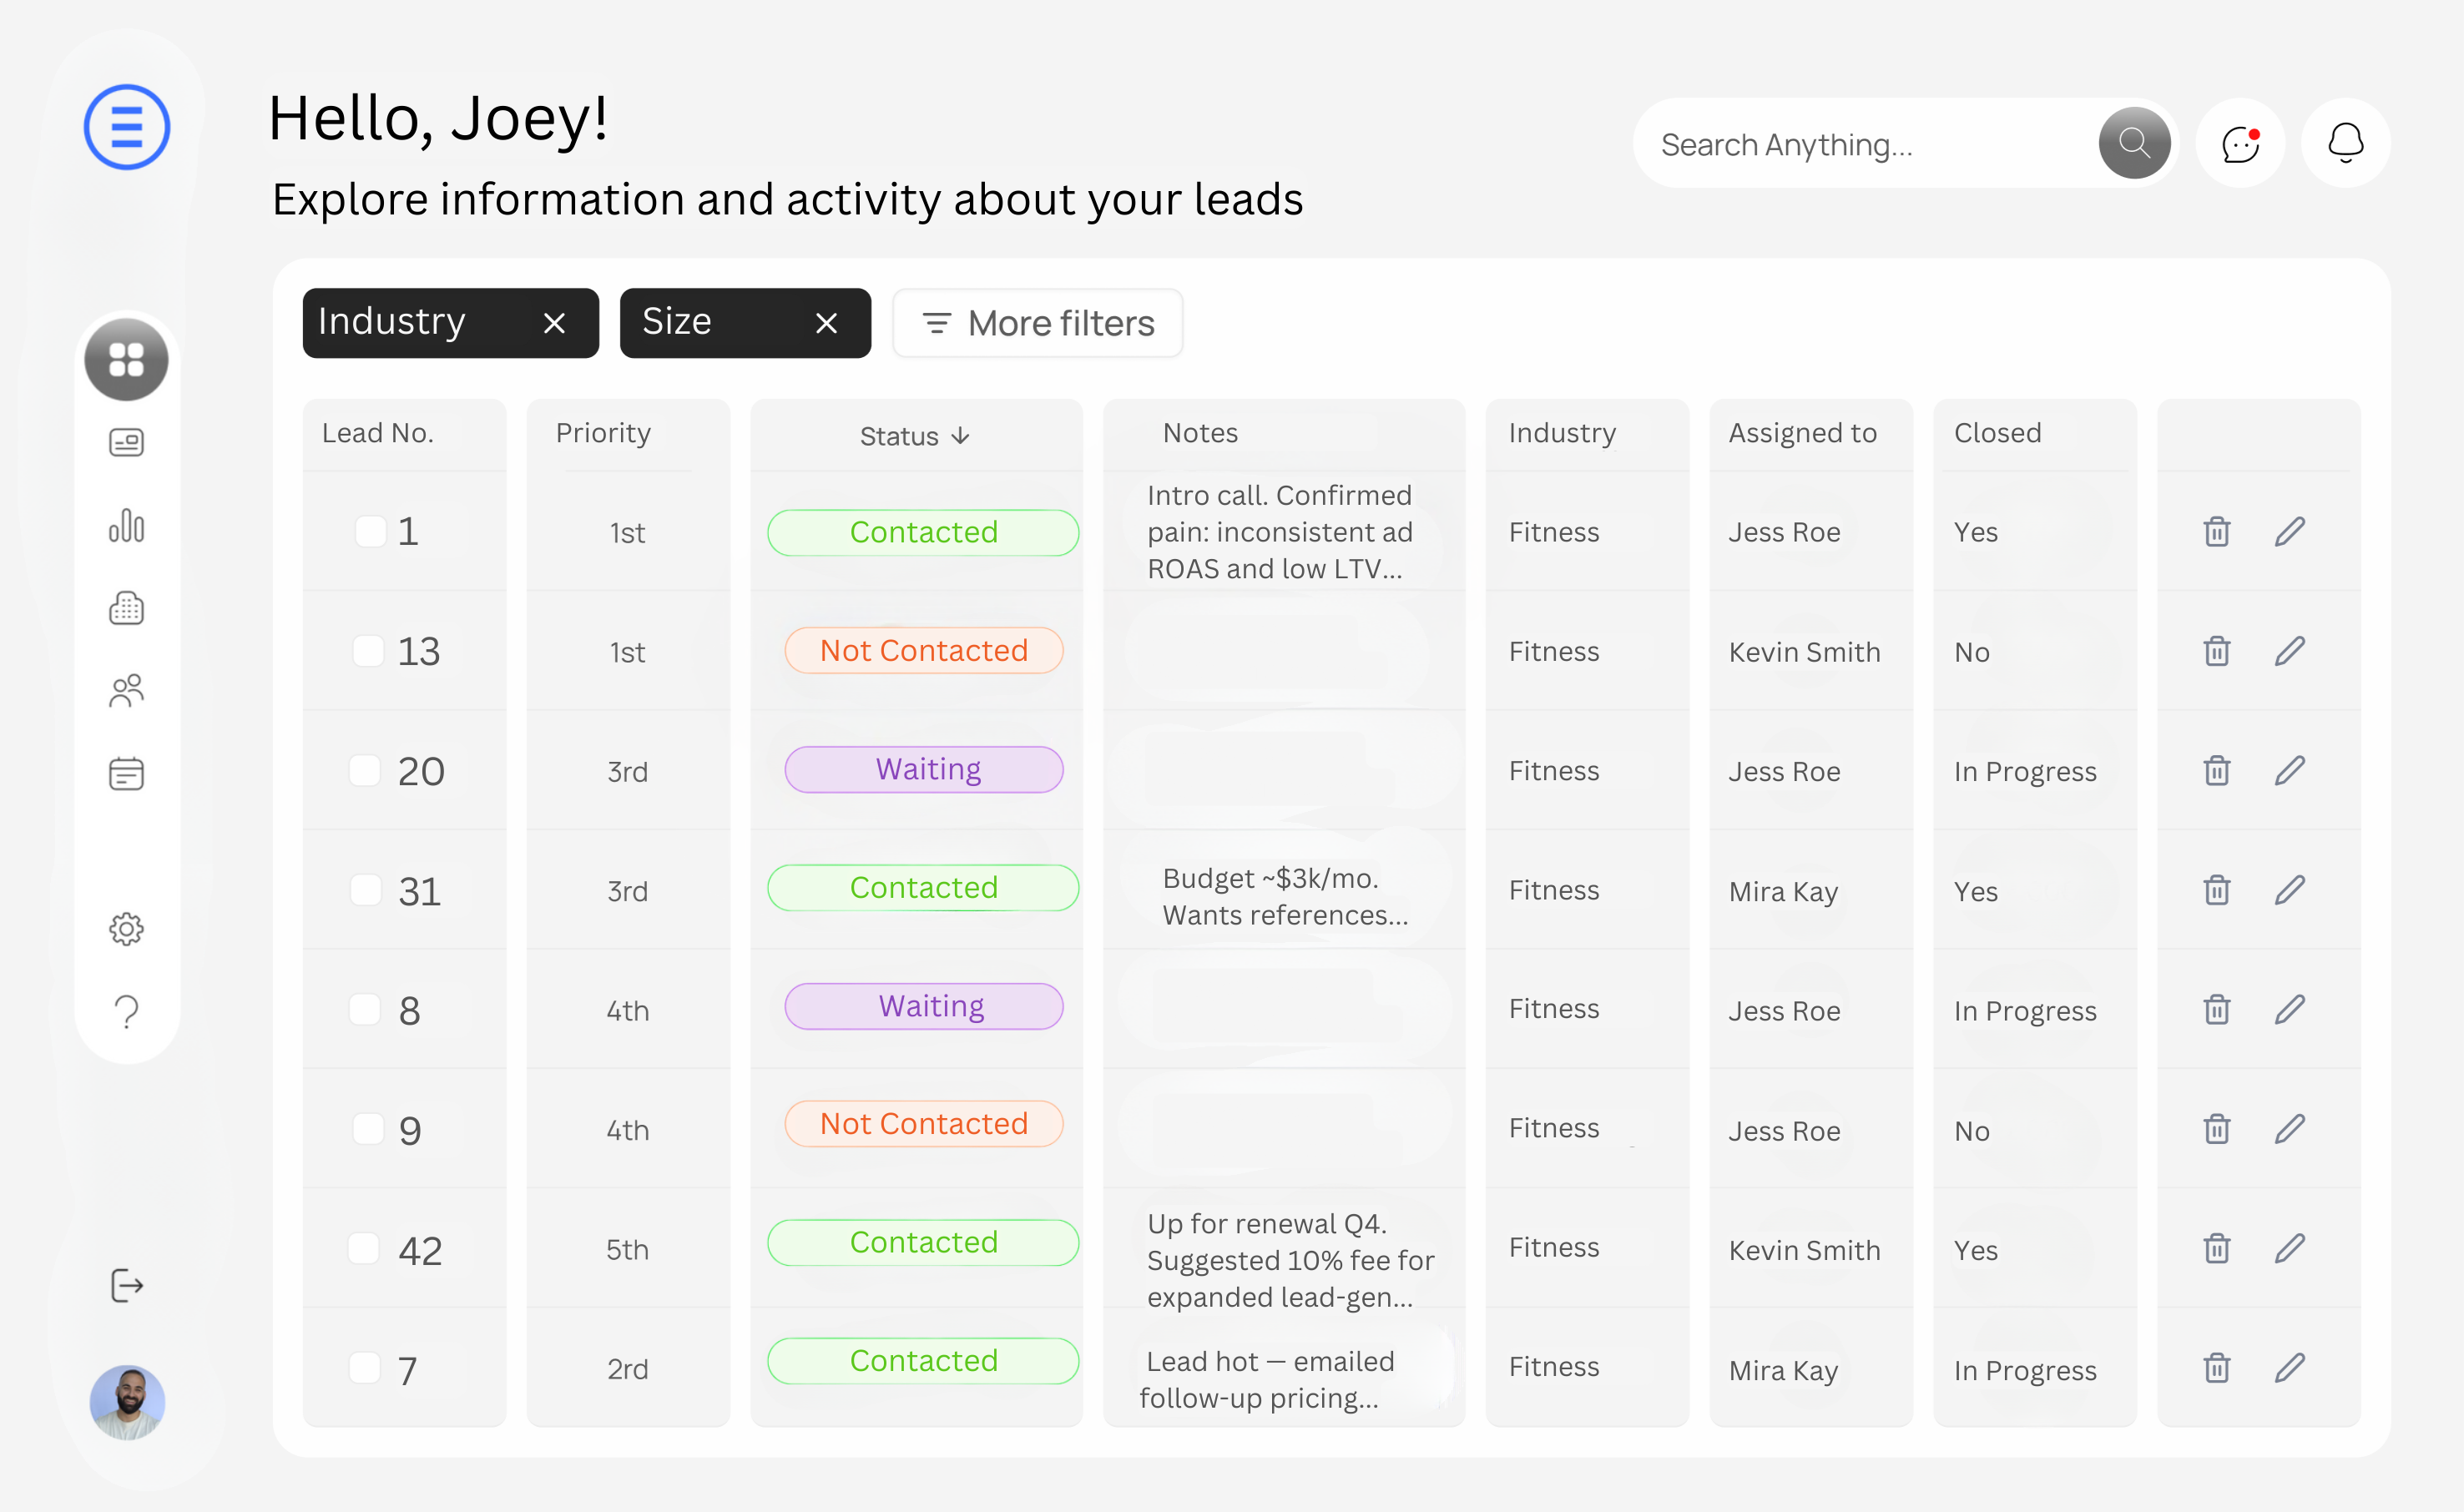The height and width of the screenshot is (1512, 2464).
Task: Open Settings from the sidebar
Action: [125, 928]
